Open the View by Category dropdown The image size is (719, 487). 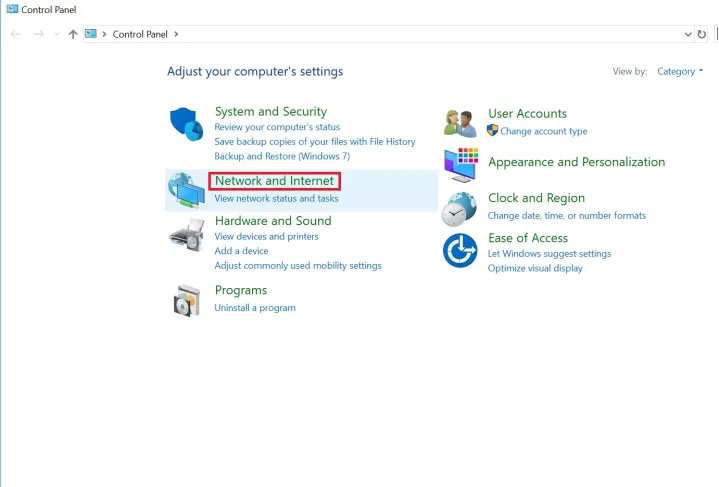680,71
